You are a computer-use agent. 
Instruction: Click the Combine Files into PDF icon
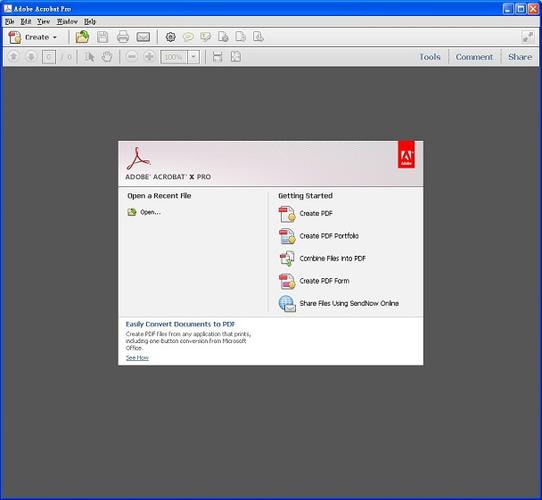point(287,259)
